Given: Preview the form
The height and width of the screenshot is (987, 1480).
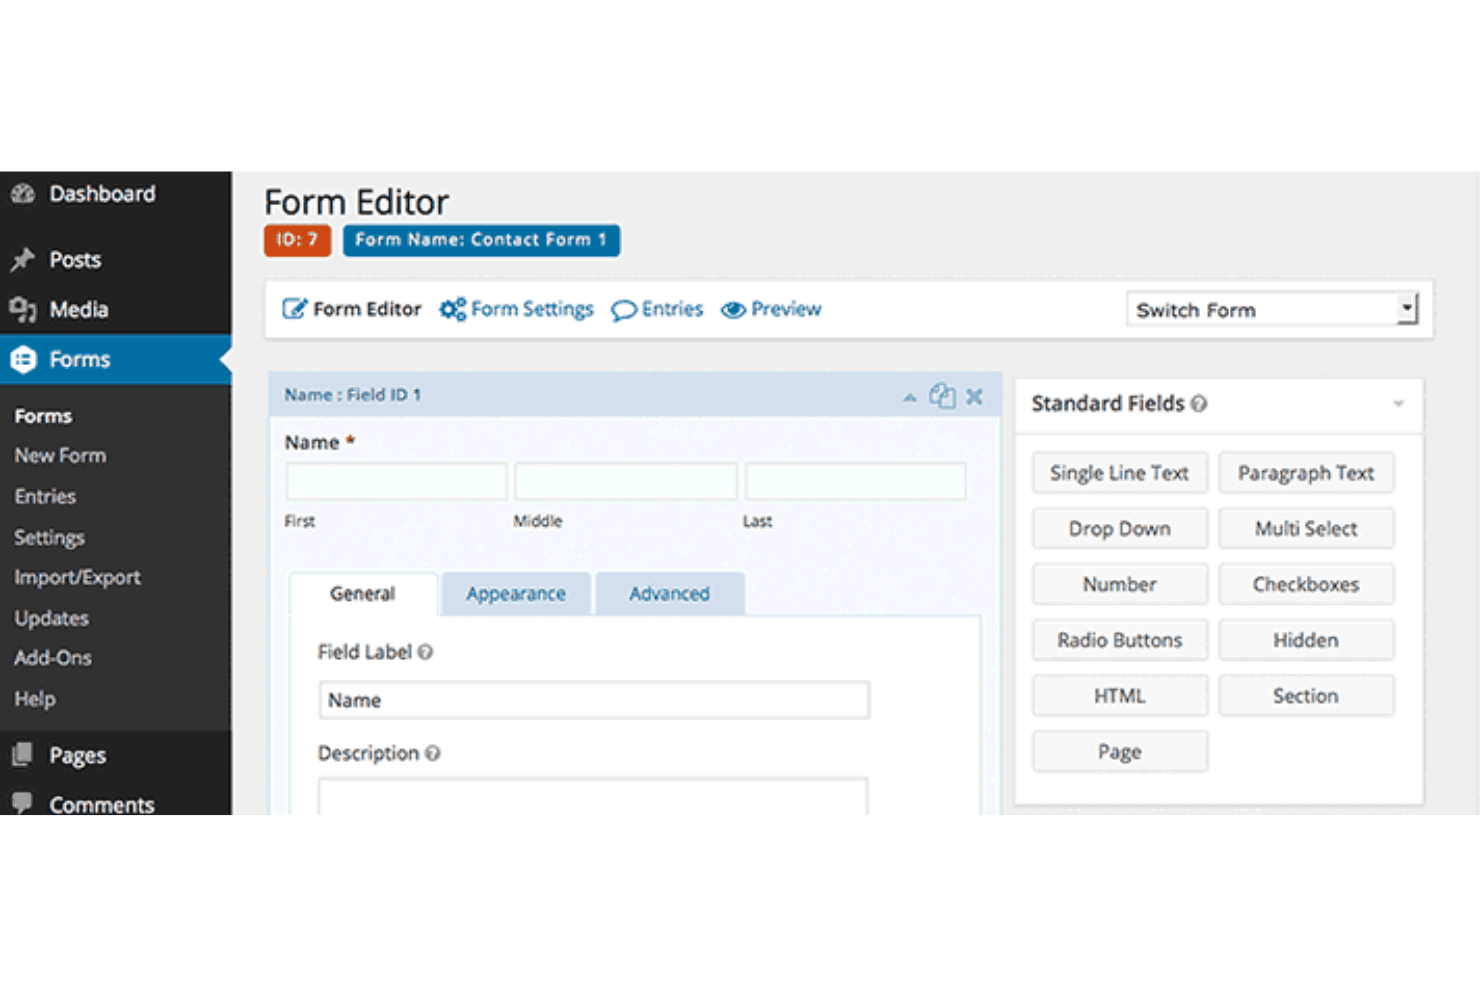Looking at the screenshot, I should click(x=771, y=309).
